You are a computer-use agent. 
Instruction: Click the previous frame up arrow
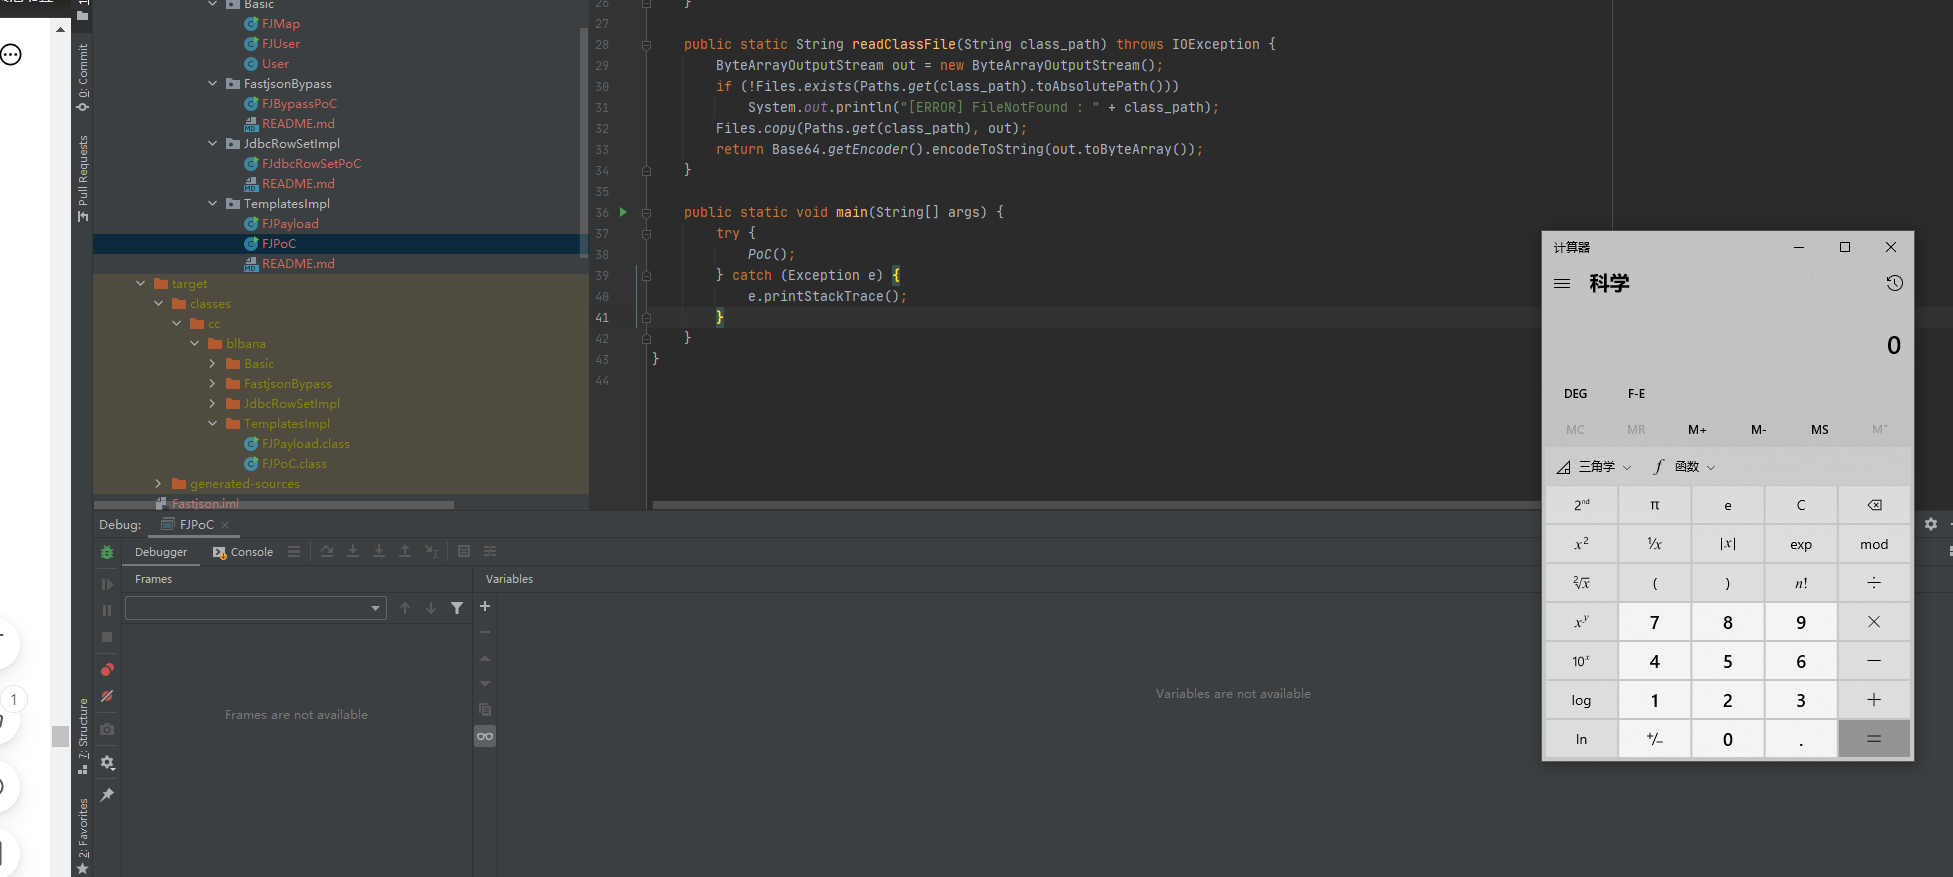tap(405, 608)
